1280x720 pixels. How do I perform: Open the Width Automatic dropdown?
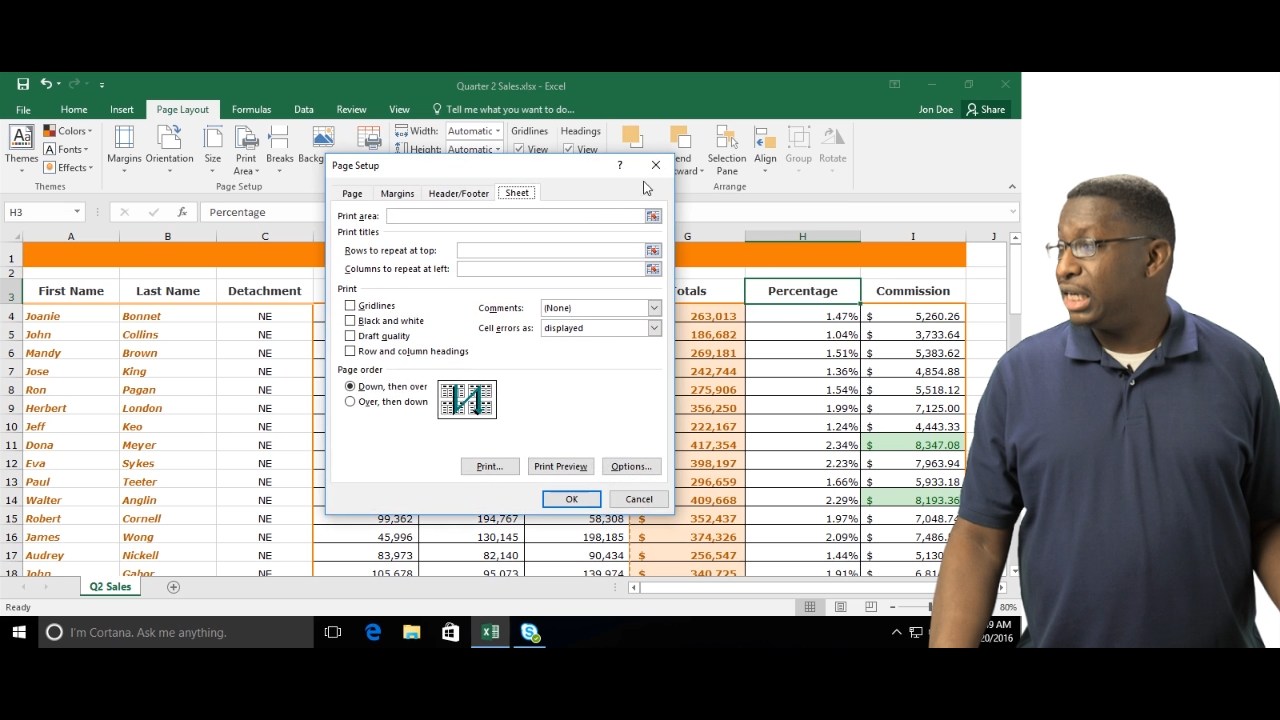(x=498, y=131)
